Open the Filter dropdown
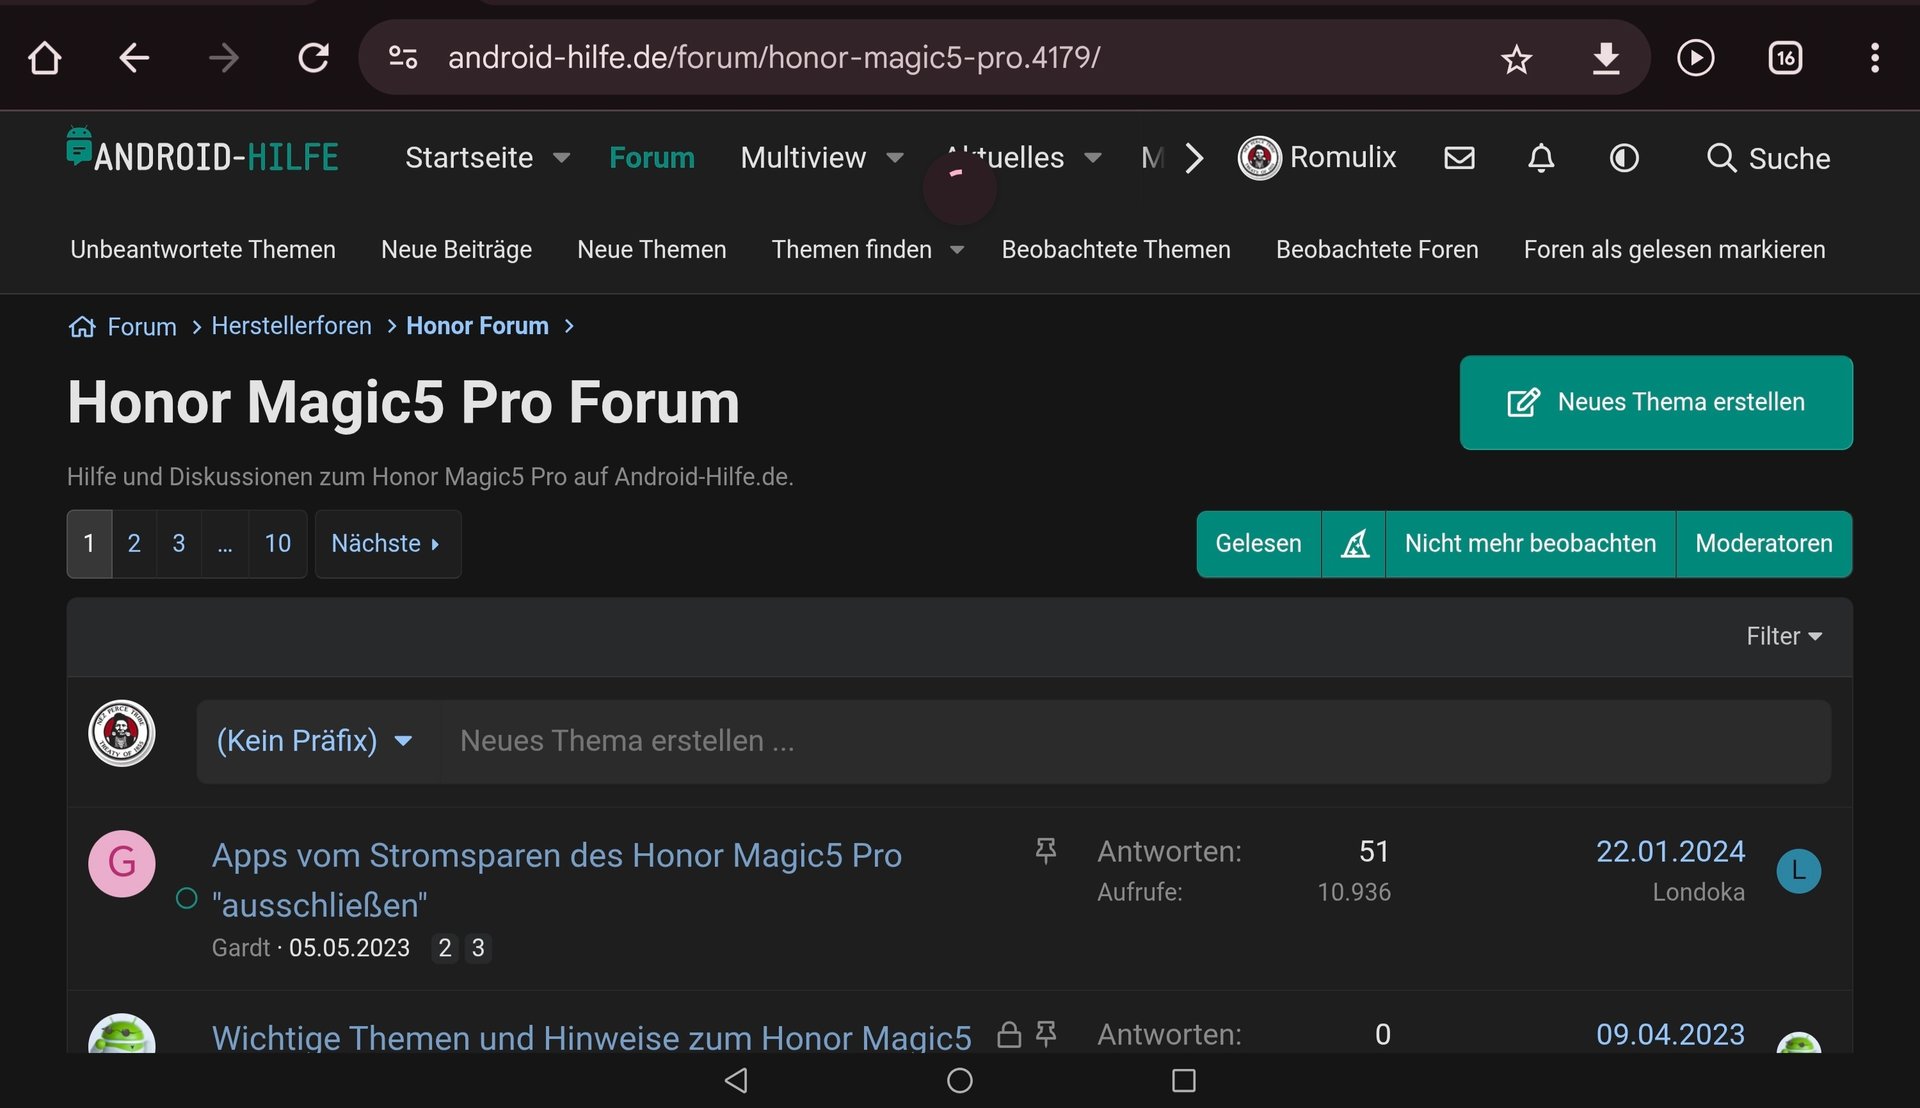1920x1108 pixels. [x=1783, y=637]
